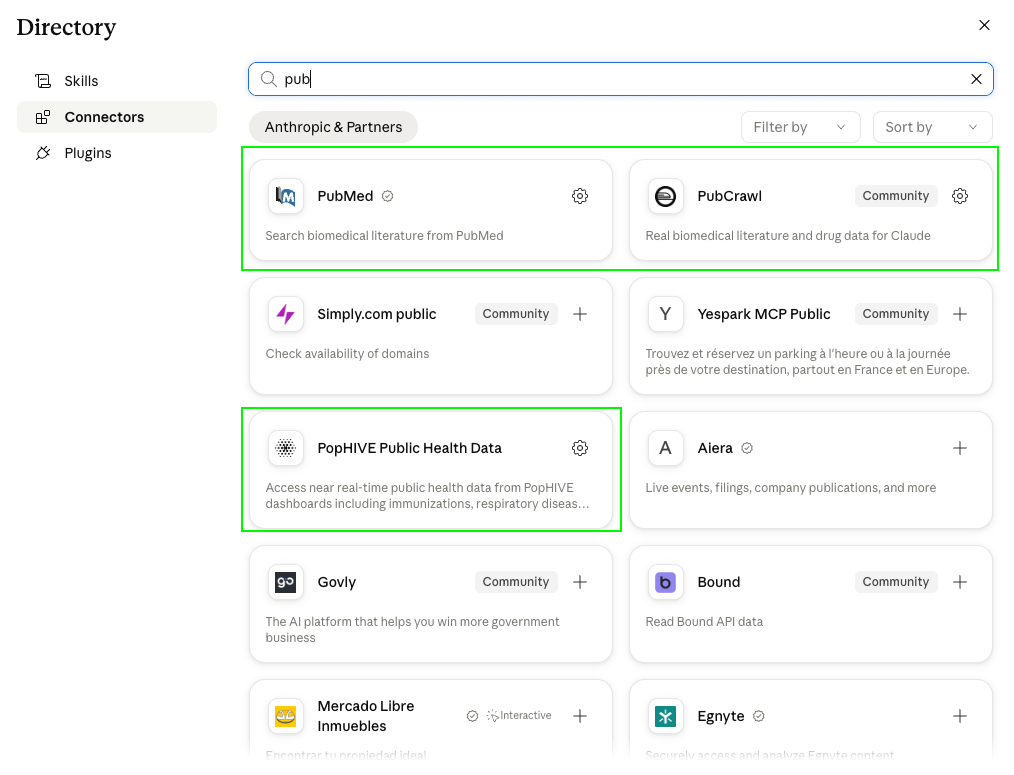
Task: Click 'Check availability of domains' description
Action: (347, 353)
